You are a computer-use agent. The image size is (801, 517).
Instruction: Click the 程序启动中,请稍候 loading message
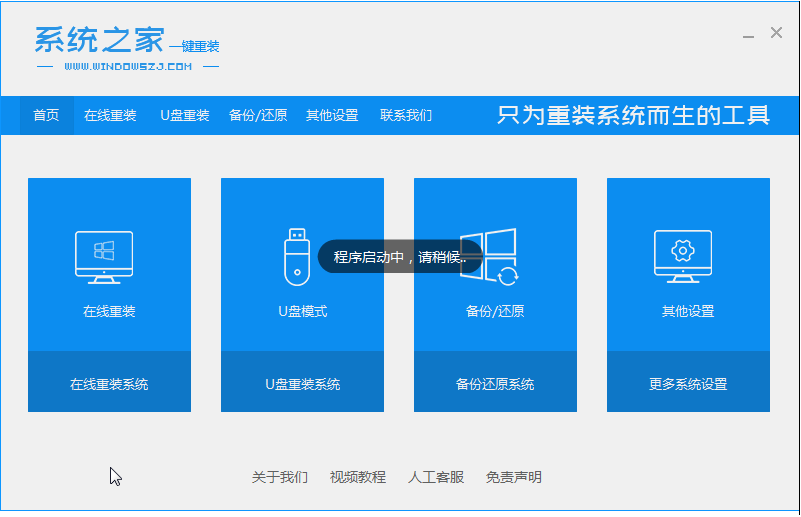tap(400, 256)
